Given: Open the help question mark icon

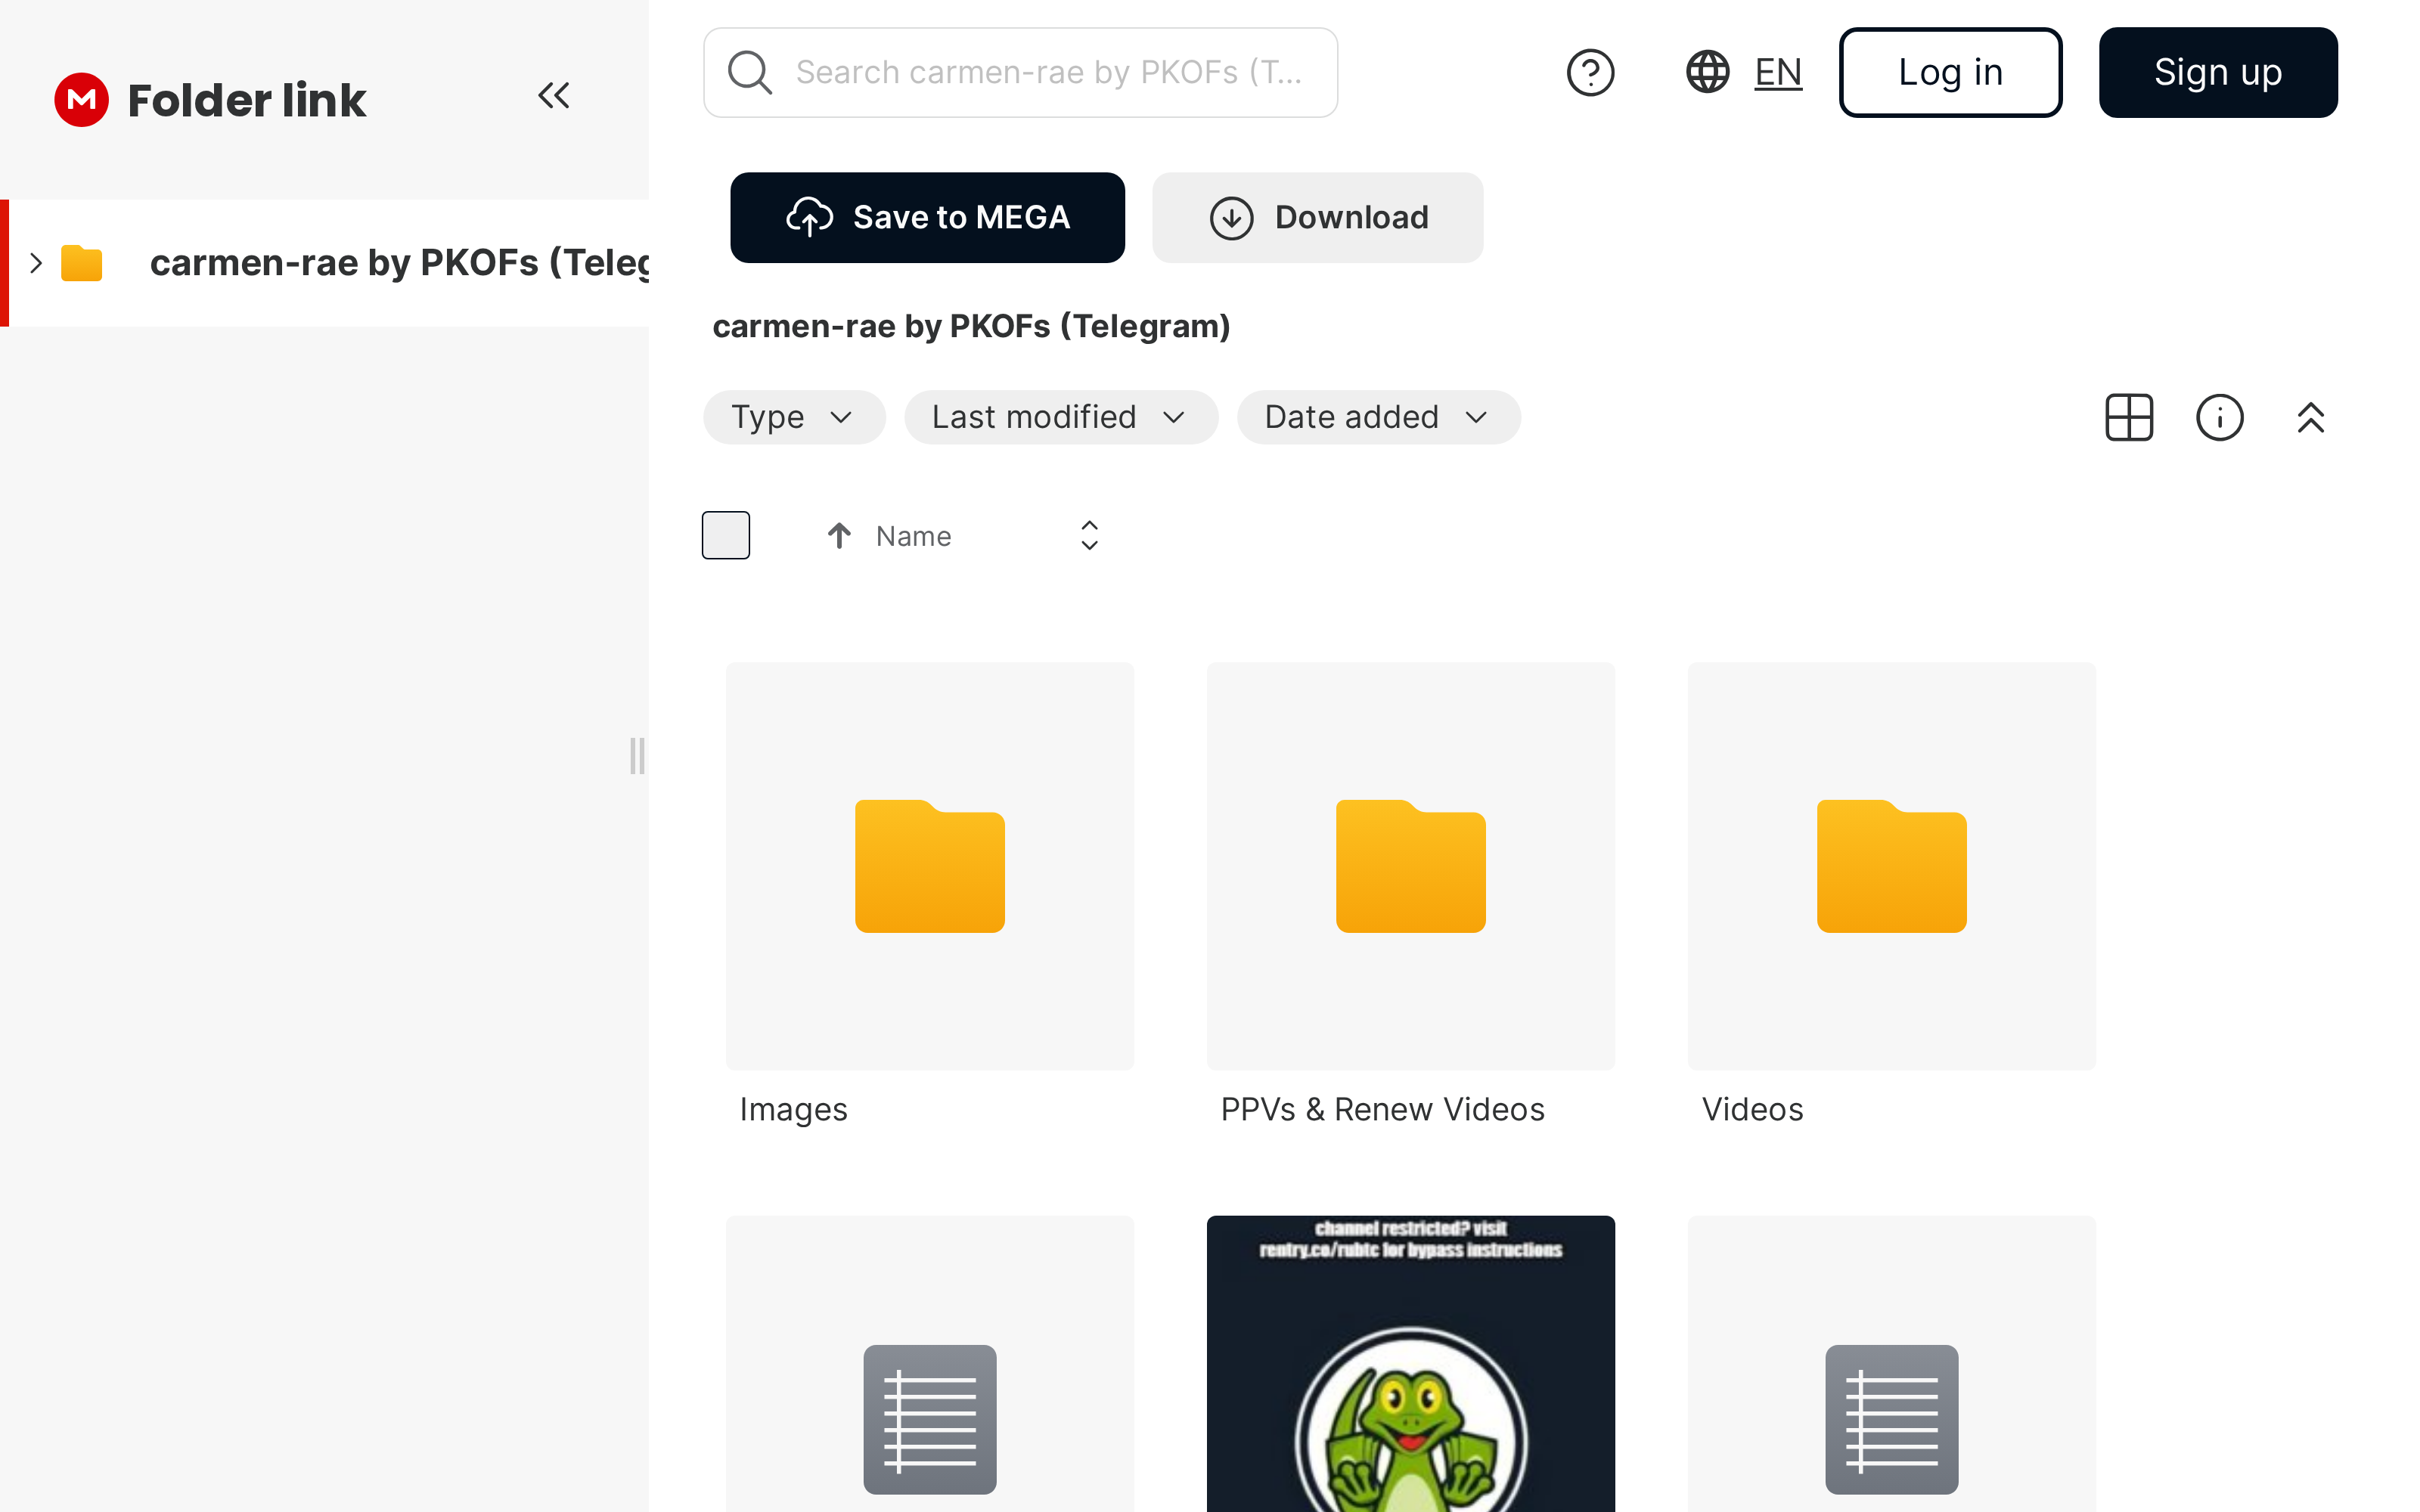Looking at the screenshot, I should 1590,72.
